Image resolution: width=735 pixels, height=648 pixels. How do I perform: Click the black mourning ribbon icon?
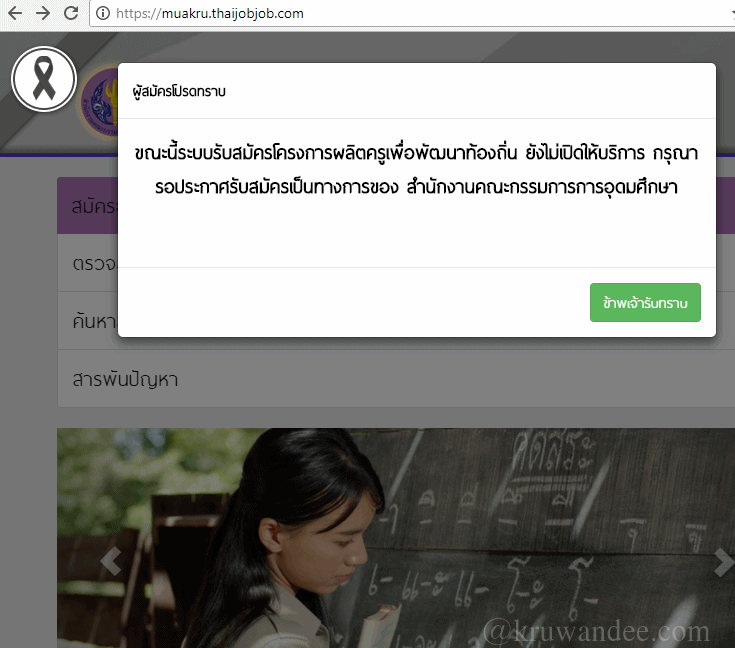44,79
